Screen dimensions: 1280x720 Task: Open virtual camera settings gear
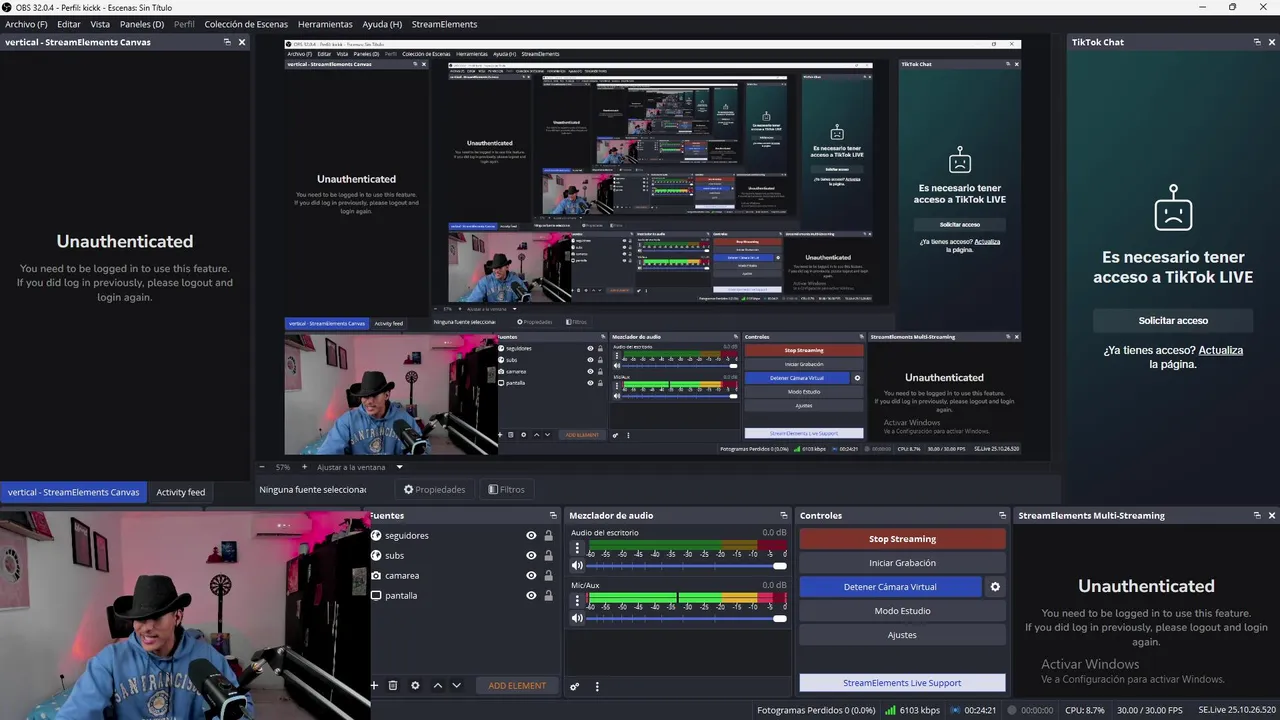click(x=995, y=587)
